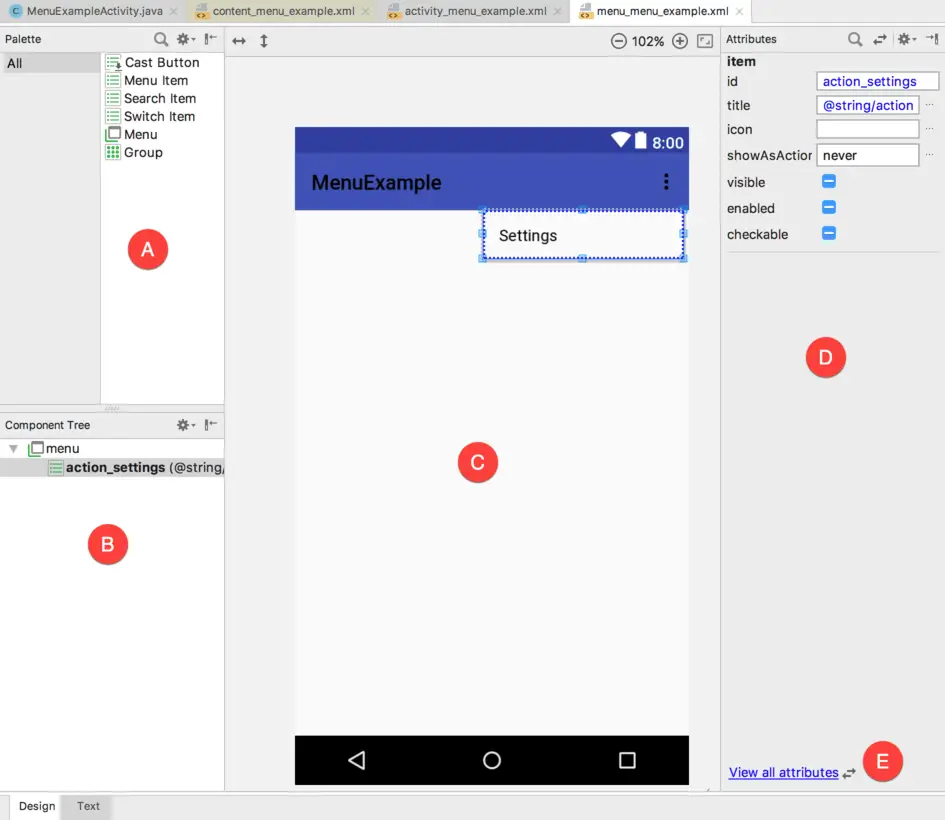Select Search Item in the Palette
Screen dimensions: 945x820
[x=159, y=98]
